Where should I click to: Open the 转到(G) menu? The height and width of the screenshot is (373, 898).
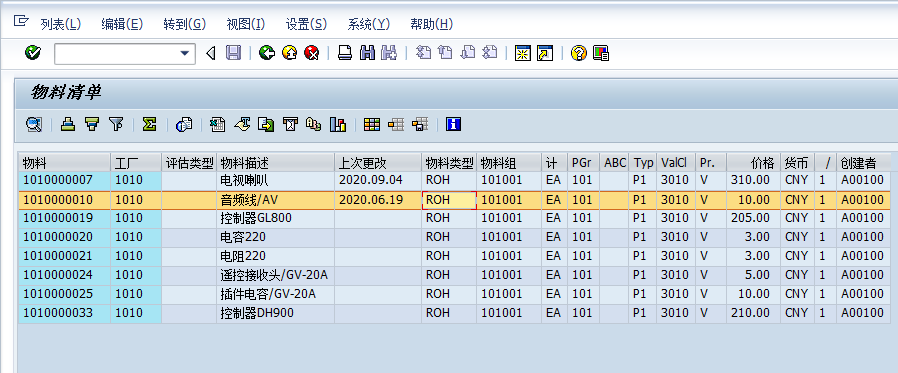pyautogui.click(x=184, y=24)
